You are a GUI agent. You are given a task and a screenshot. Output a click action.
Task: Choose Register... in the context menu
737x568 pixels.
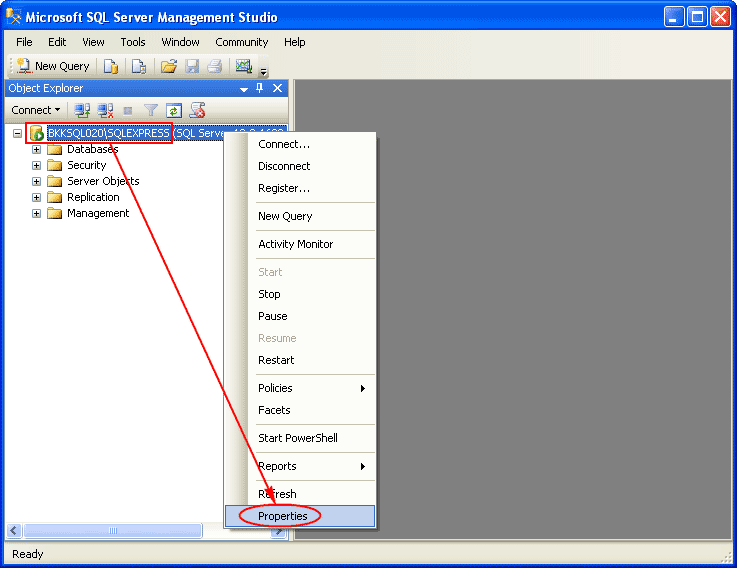click(300, 189)
